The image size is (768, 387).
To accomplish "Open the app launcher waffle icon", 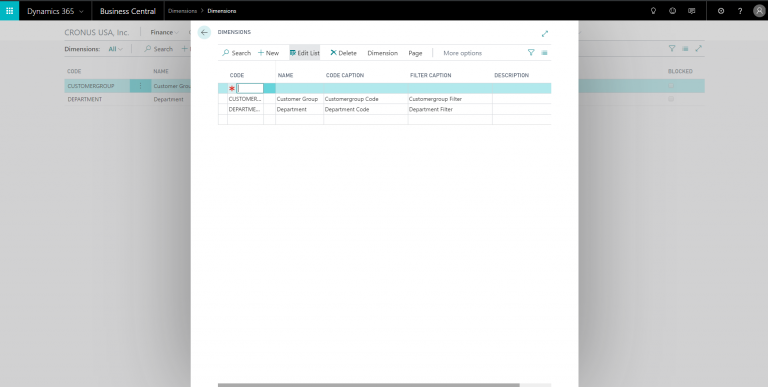I will 9,10.
